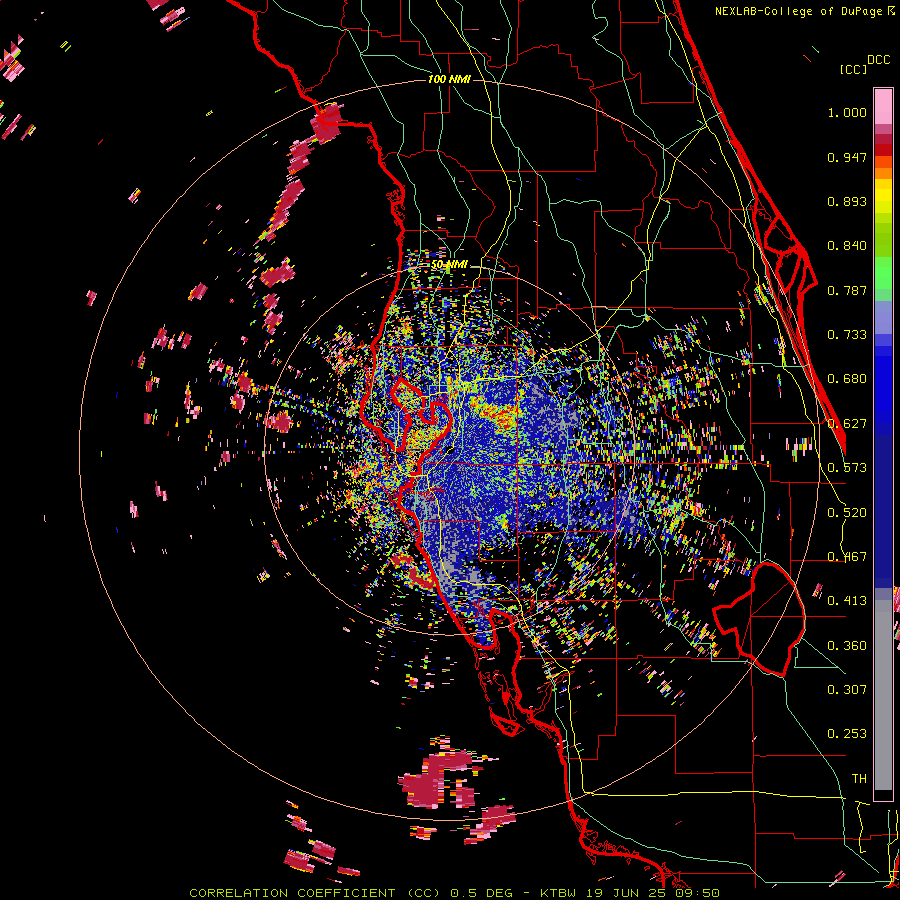The width and height of the screenshot is (900, 900).
Task: Click the DCC product label
Action: click(878, 60)
